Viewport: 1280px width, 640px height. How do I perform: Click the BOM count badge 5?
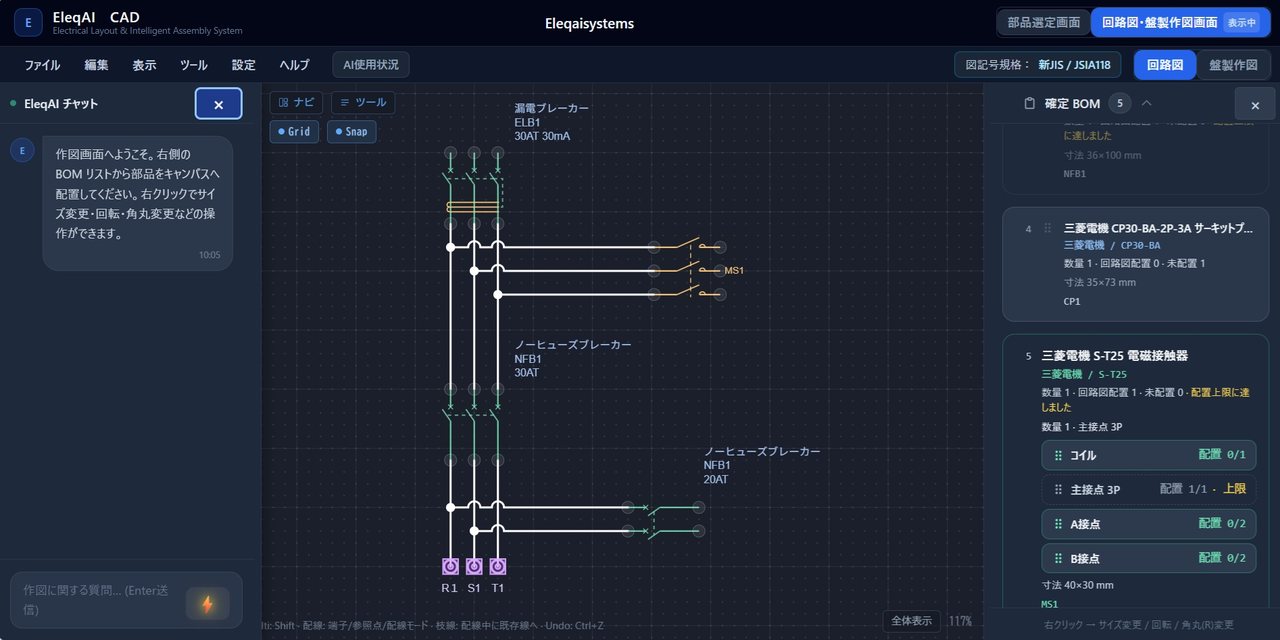[x=1119, y=103]
